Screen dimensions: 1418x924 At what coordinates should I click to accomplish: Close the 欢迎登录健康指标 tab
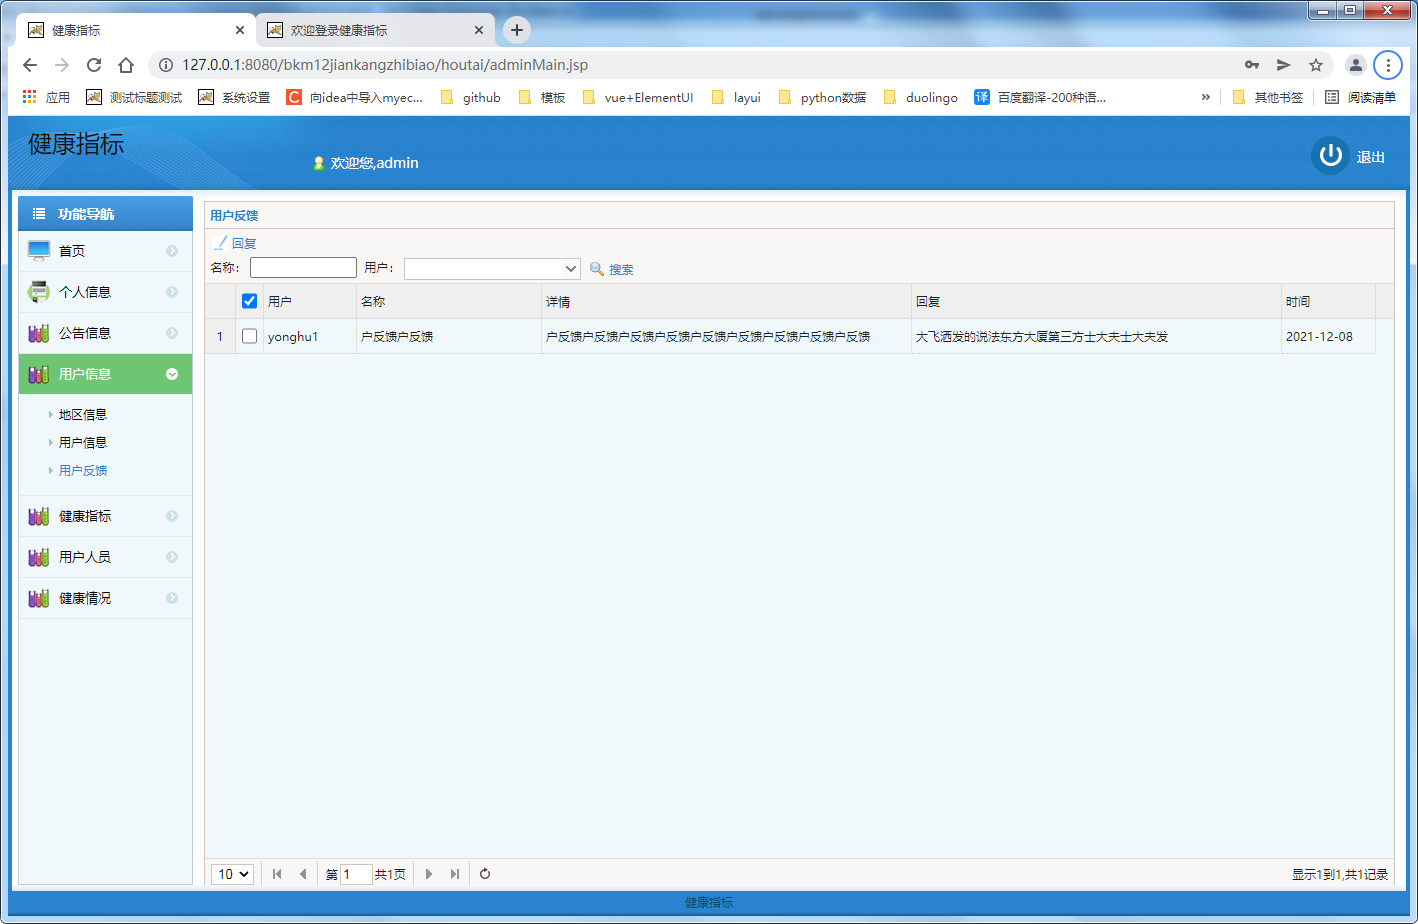coord(479,30)
